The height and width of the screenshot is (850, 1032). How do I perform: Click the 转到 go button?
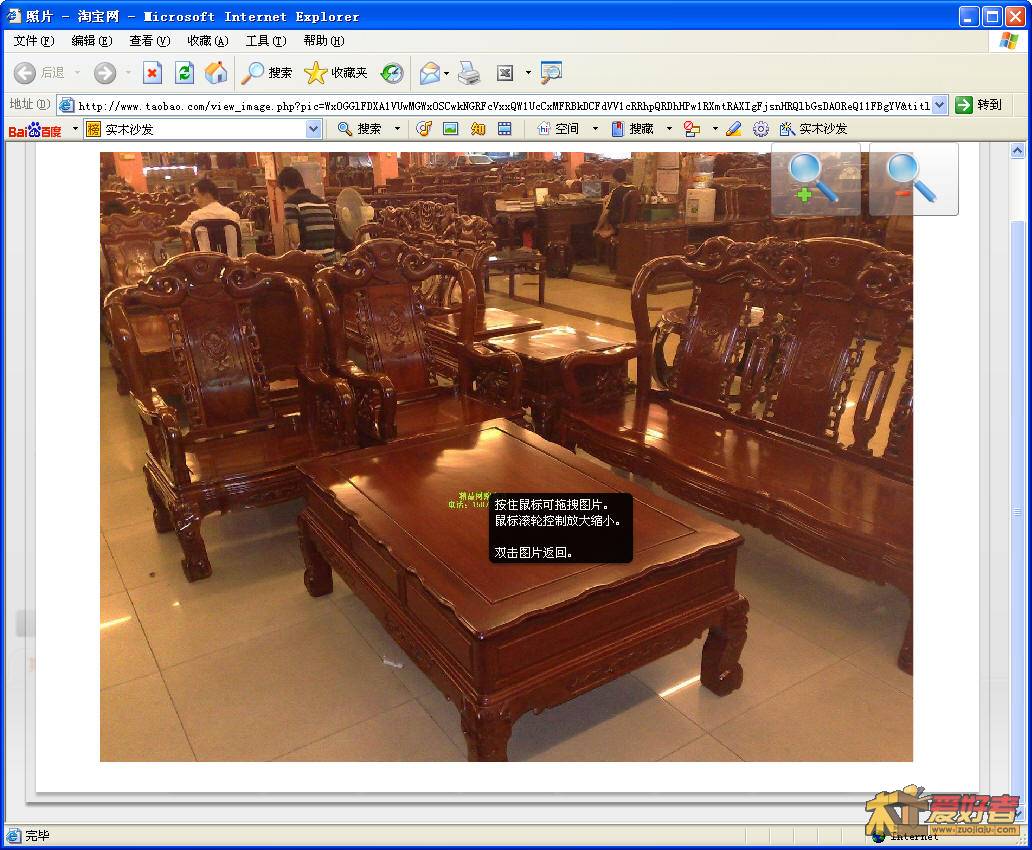coord(979,105)
